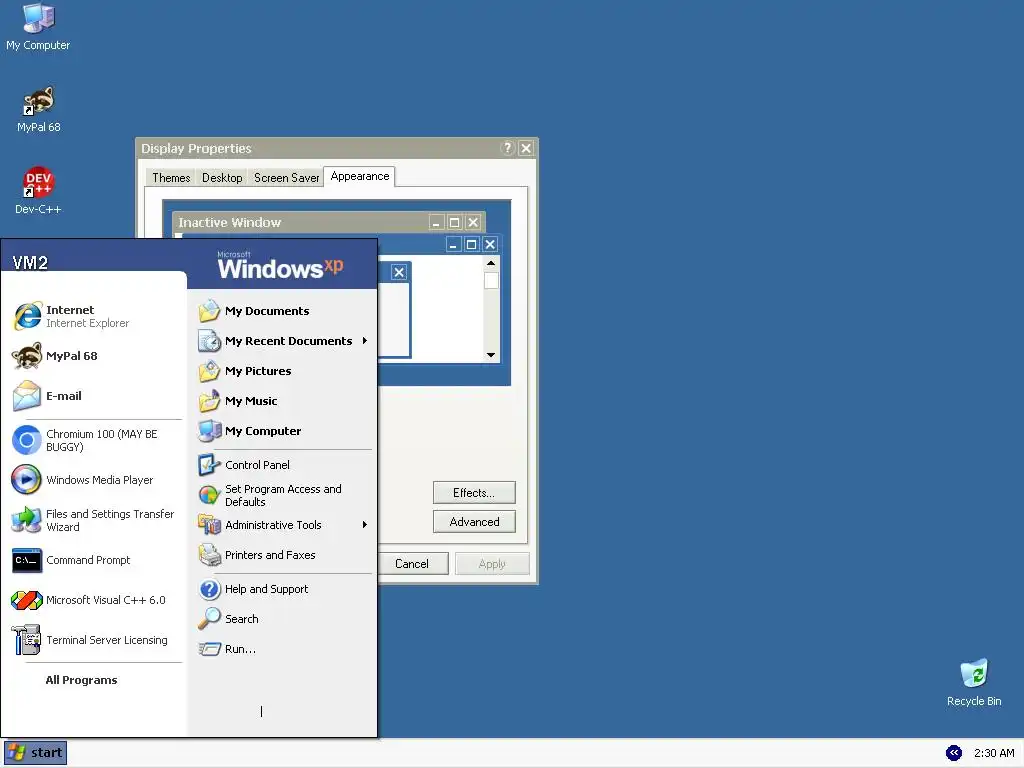1024x768 pixels.
Task: Click the Apply button
Action: (492, 564)
